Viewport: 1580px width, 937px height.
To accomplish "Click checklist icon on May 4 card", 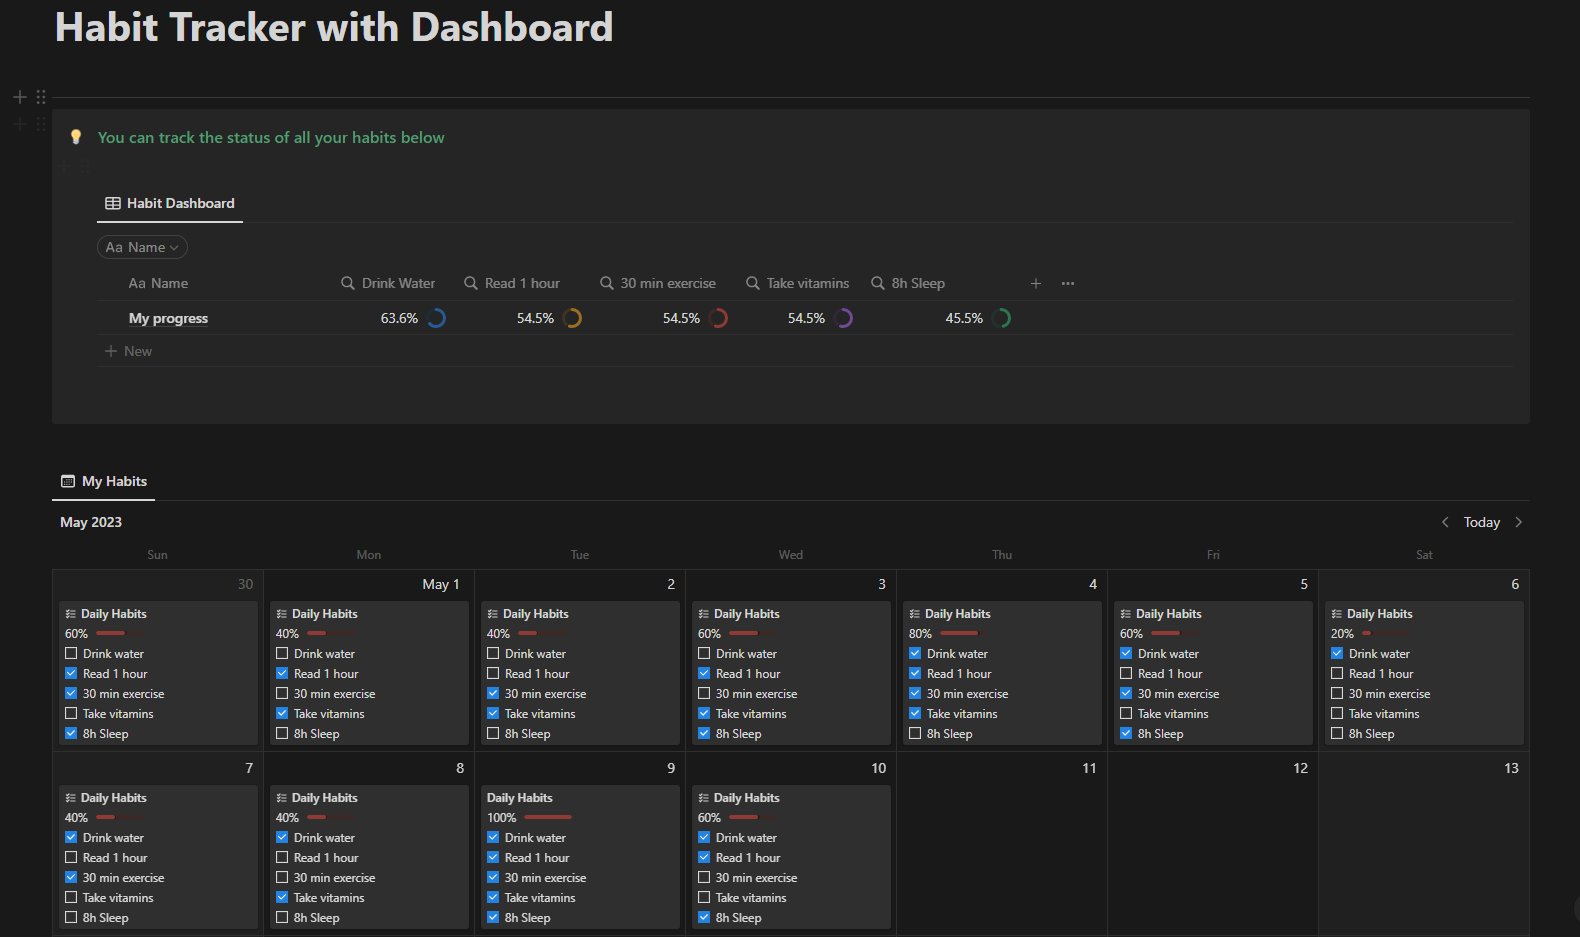I will tap(915, 614).
